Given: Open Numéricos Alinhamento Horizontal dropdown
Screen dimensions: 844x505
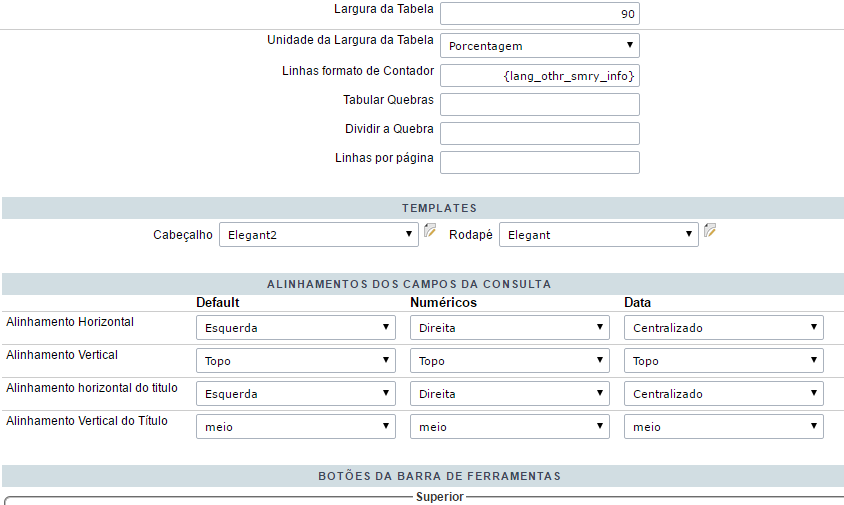Looking at the screenshot, I should coord(510,327).
